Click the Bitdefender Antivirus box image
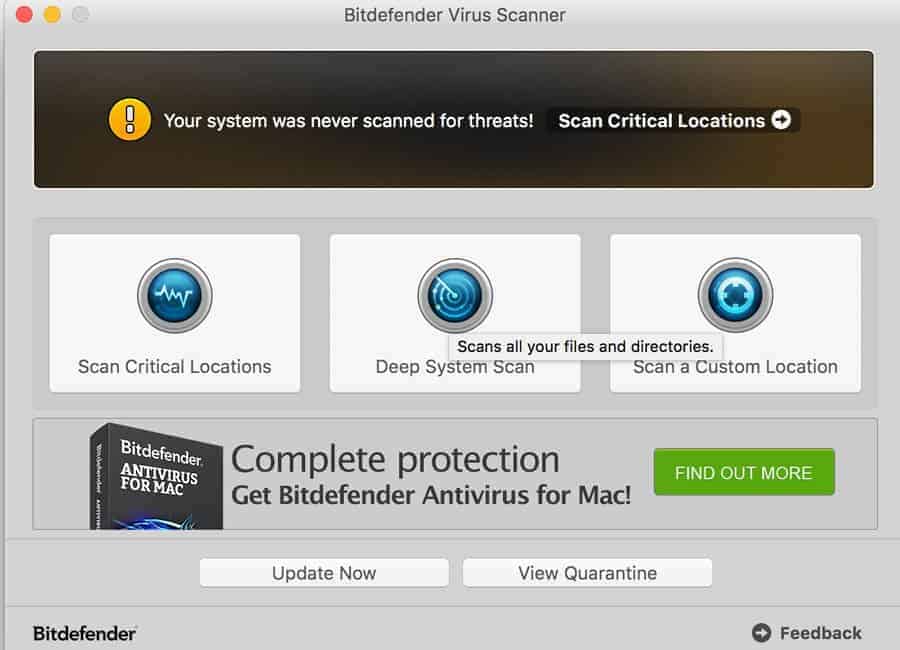 coord(156,476)
